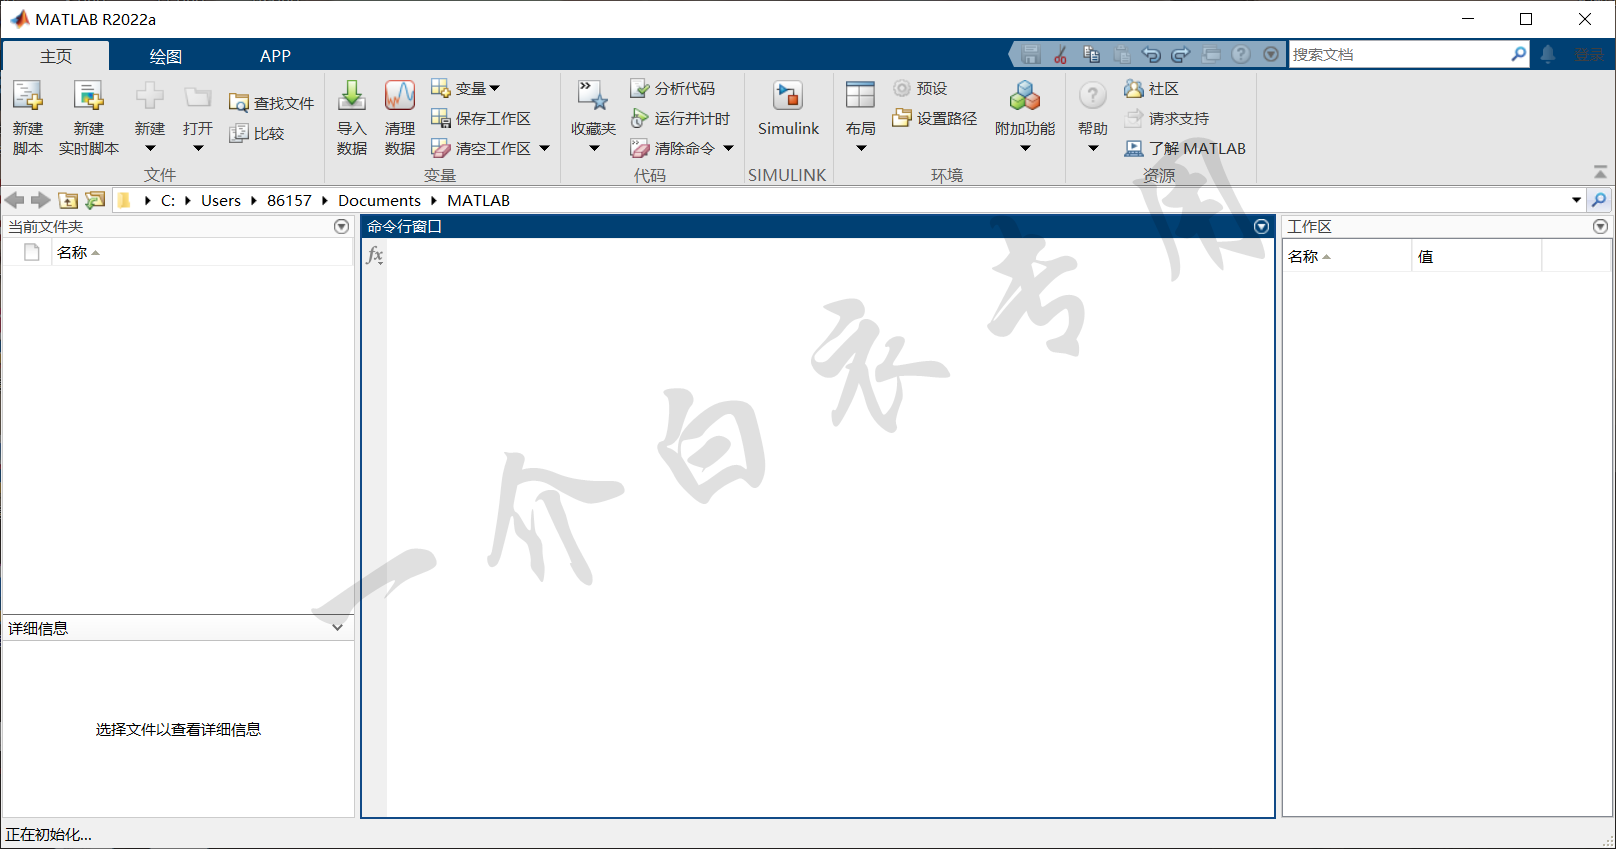Image resolution: width=1616 pixels, height=849 pixels.
Task: Go forward with the address bar forward arrow
Action: (x=40, y=200)
